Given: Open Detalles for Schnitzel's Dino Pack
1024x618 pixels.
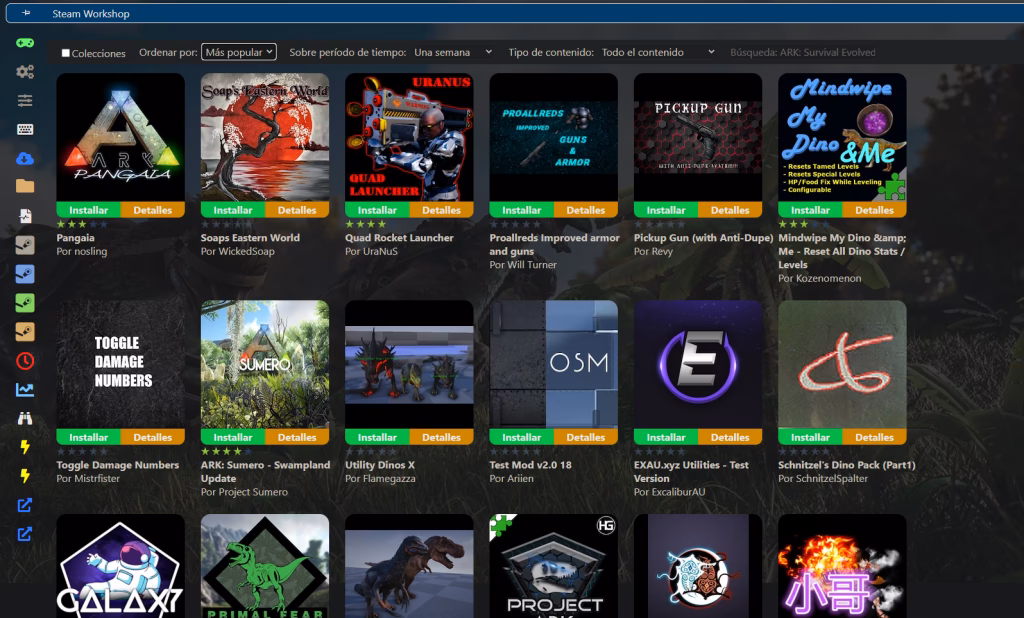Looking at the screenshot, I should pos(874,437).
